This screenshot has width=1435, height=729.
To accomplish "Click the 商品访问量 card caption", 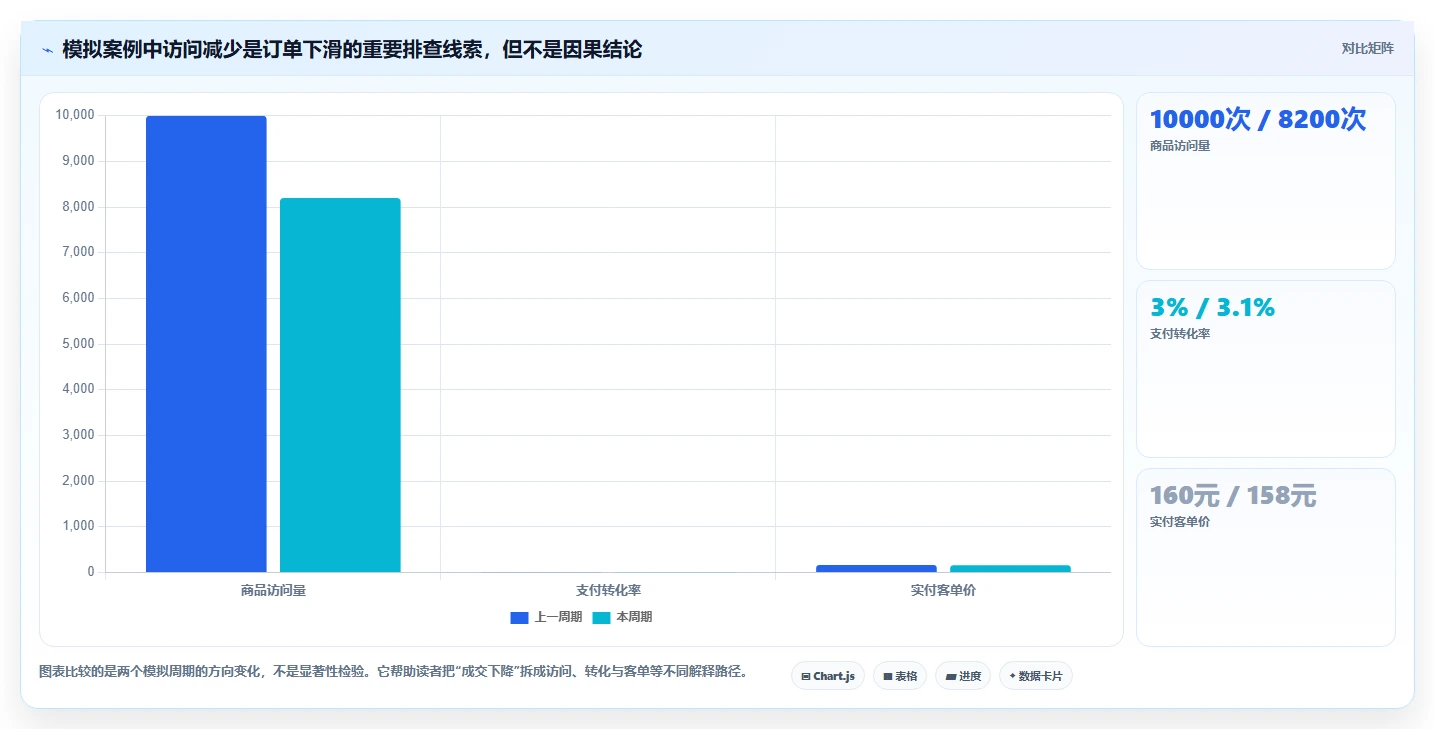I will click(x=1180, y=146).
